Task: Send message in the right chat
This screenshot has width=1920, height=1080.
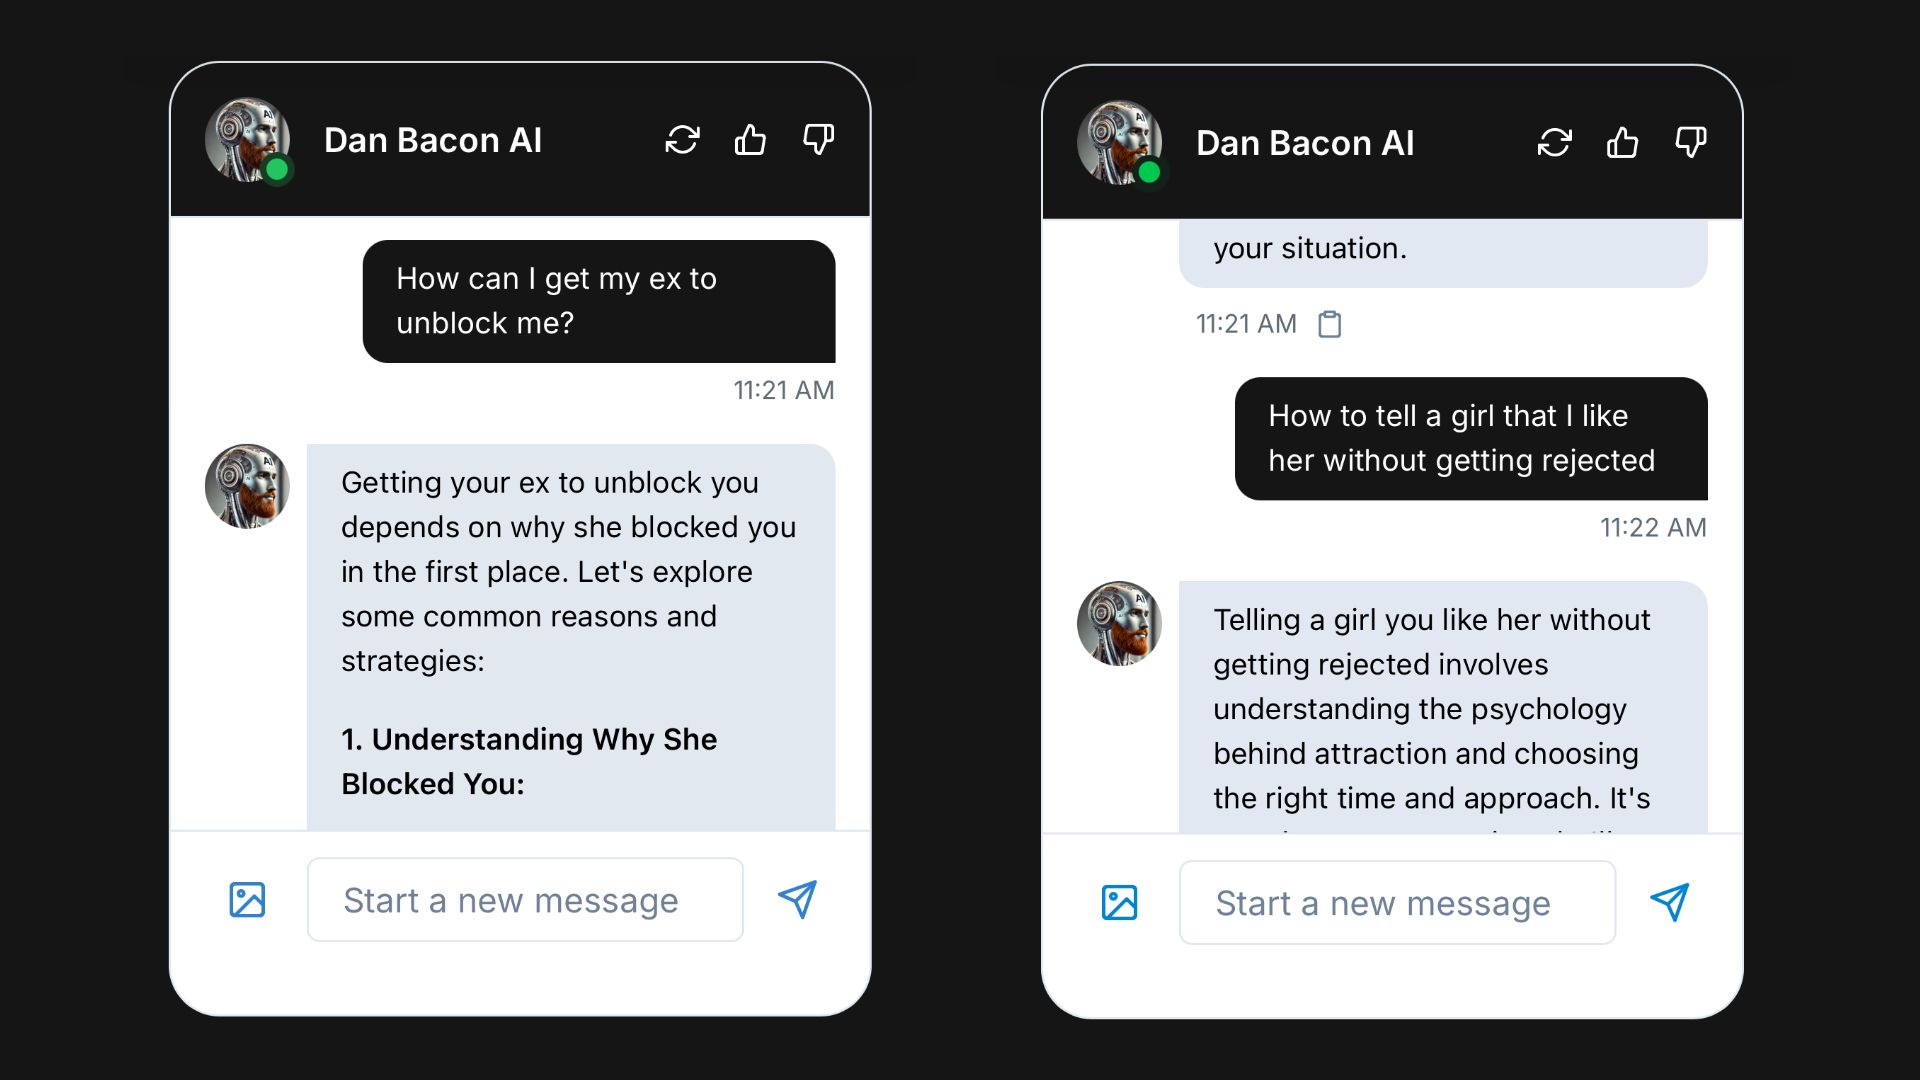Action: [x=1669, y=903]
